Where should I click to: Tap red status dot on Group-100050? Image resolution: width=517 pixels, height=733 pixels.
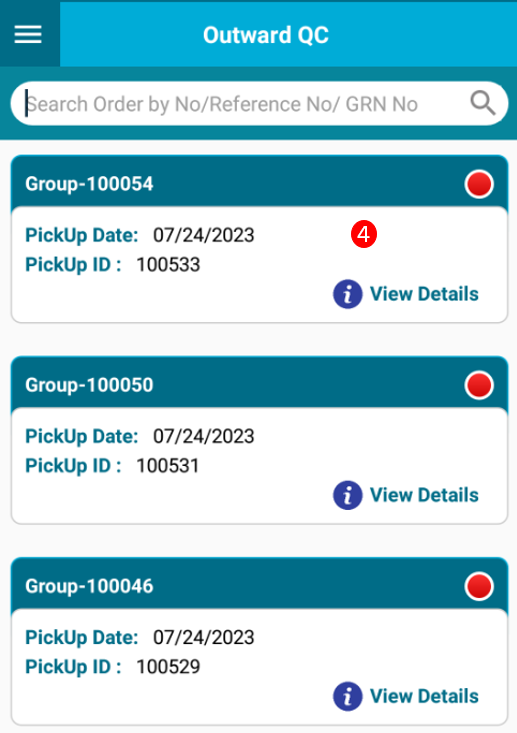point(479,385)
